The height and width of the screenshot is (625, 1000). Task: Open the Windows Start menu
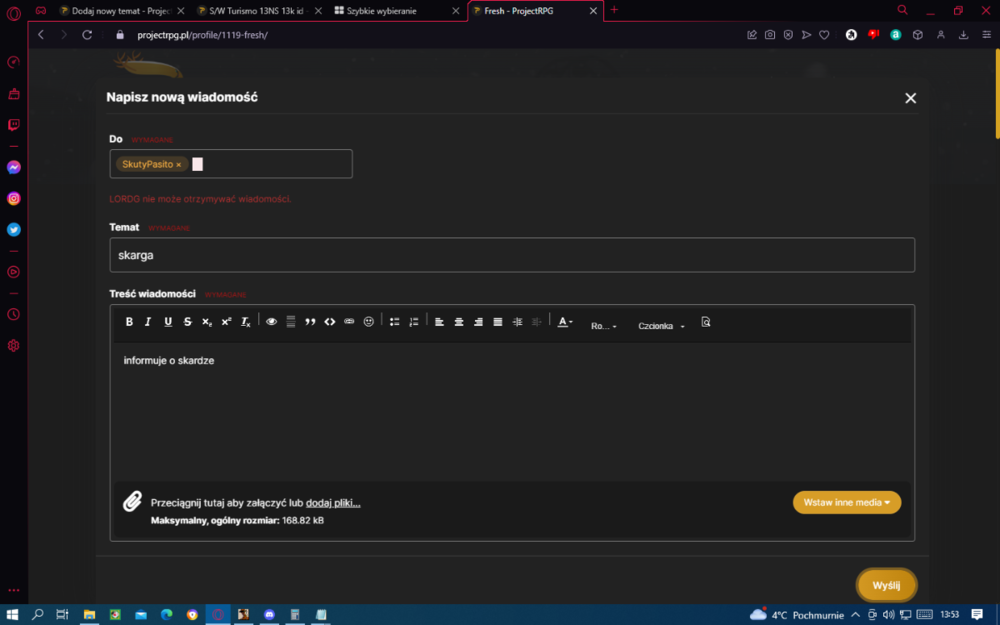(x=12, y=615)
